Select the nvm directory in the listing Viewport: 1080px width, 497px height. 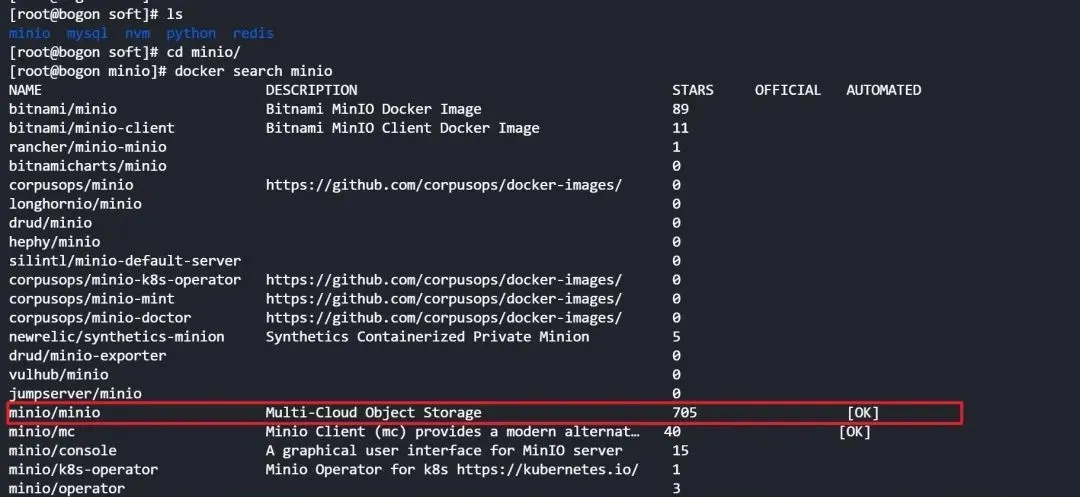[137, 33]
